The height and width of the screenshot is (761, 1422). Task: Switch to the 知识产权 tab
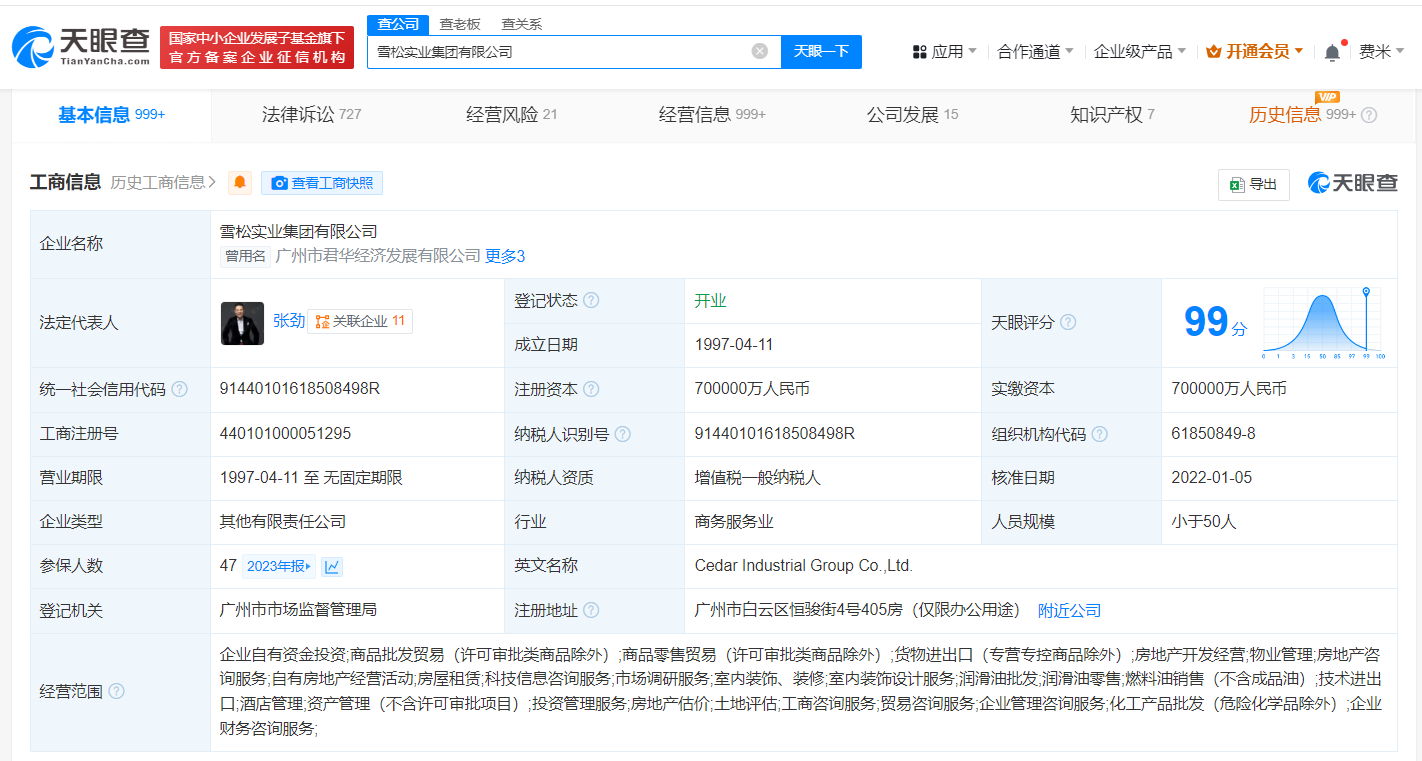1112,115
